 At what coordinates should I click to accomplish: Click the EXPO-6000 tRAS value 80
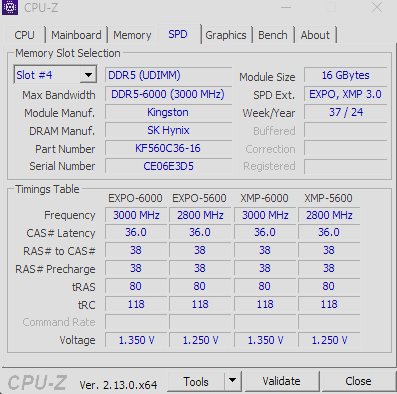[136, 286]
